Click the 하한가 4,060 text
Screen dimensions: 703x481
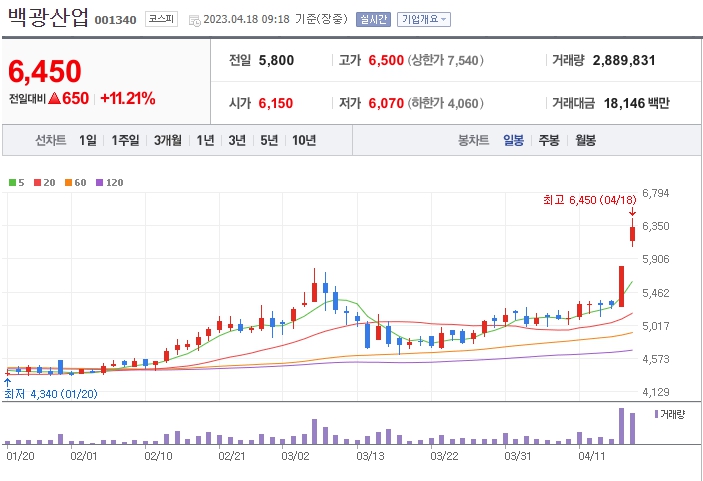446,103
